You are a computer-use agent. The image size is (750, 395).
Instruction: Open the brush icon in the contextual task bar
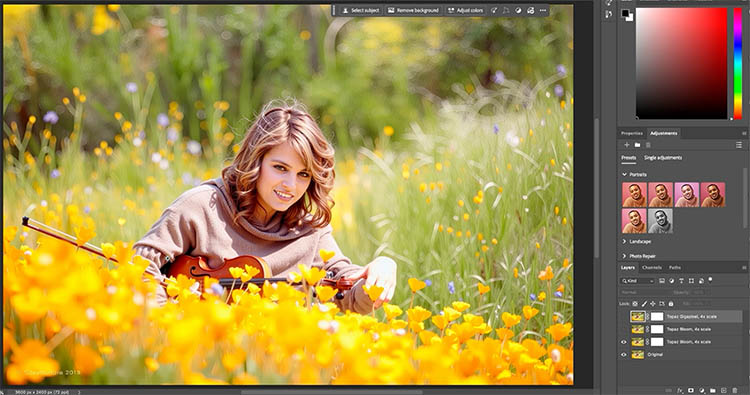tap(494, 10)
